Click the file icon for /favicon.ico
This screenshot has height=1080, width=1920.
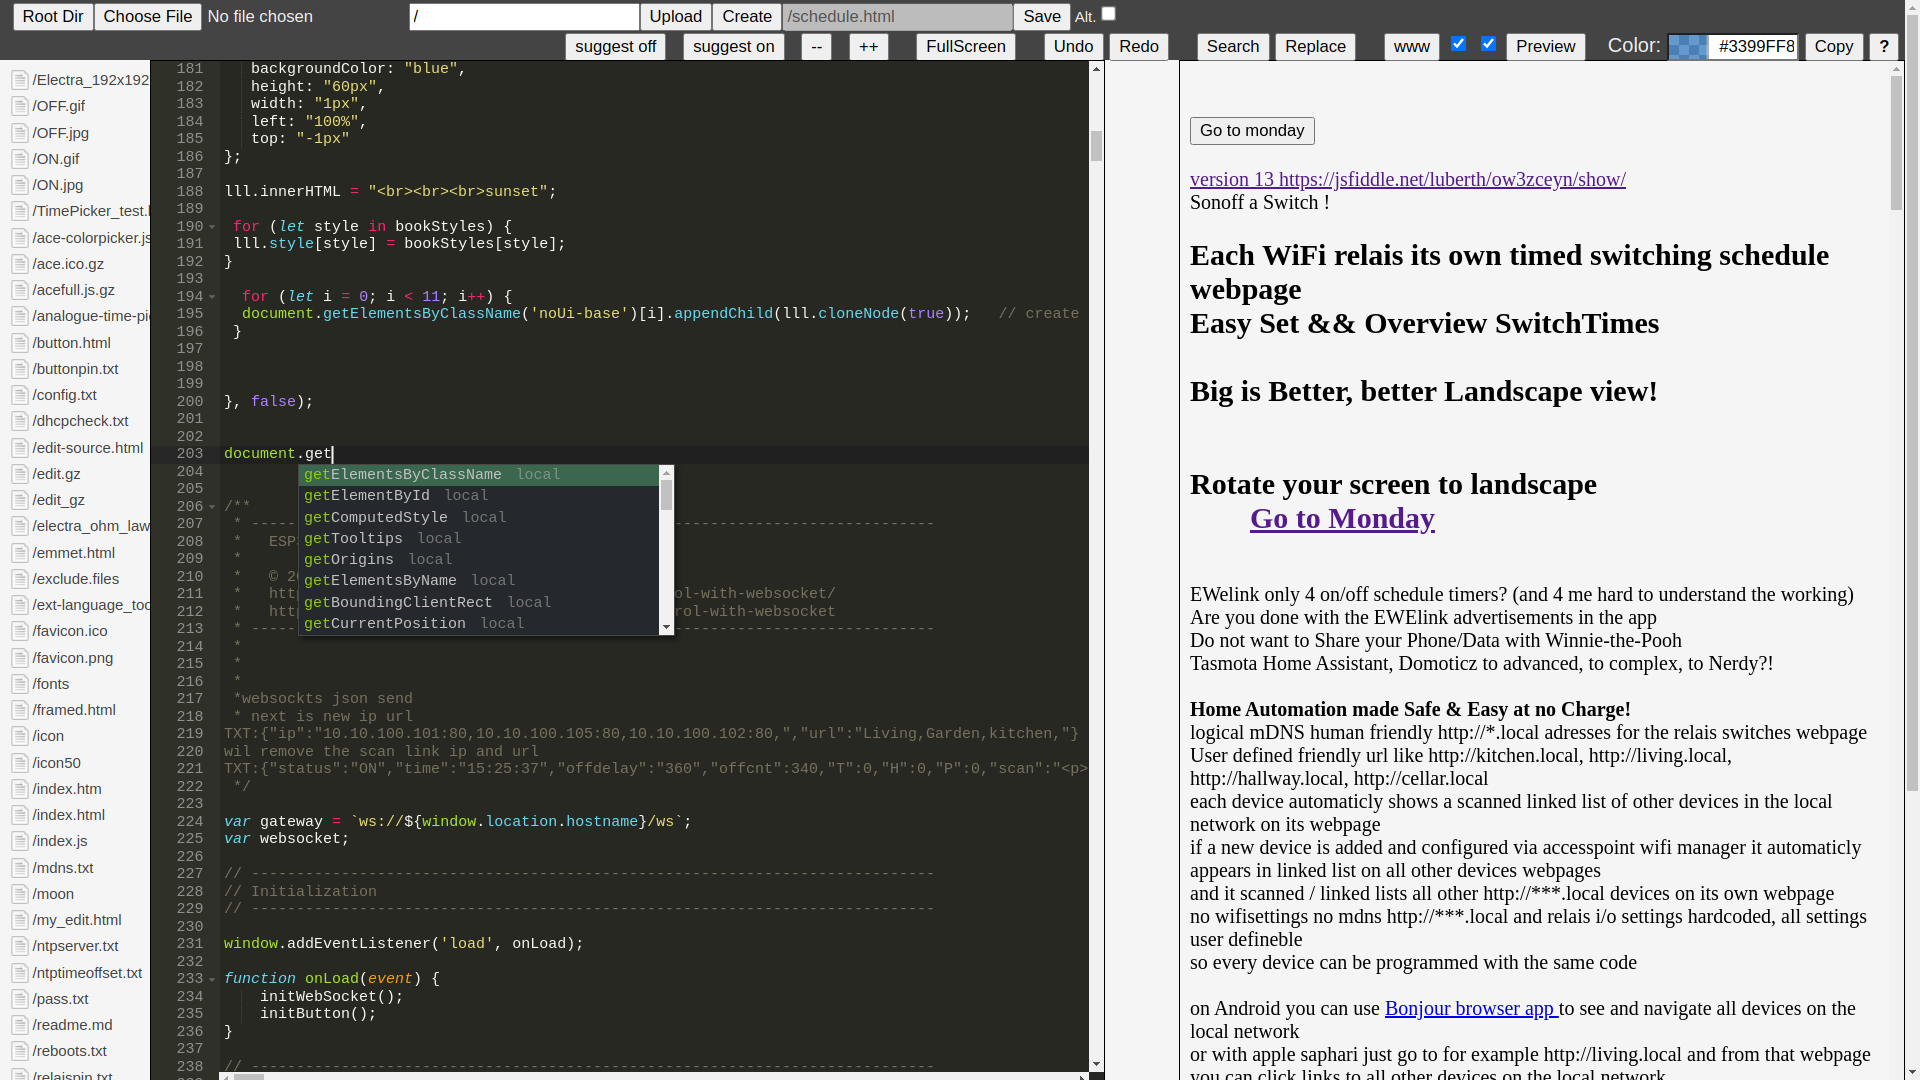point(19,631)
